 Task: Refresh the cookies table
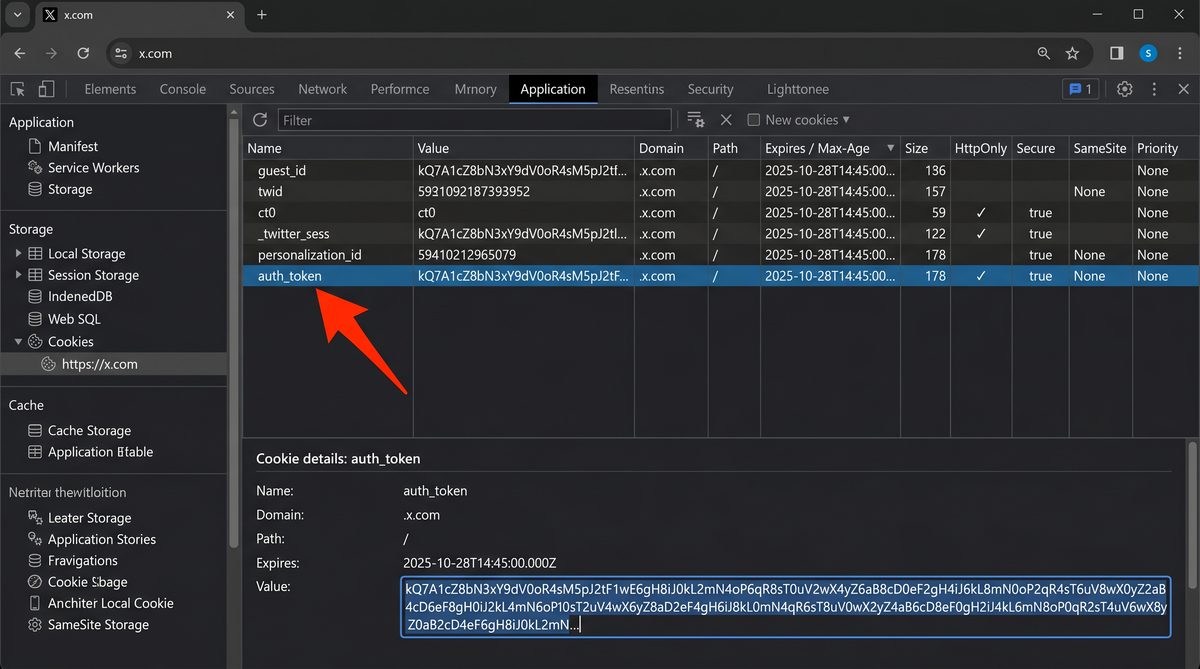pos(260,120)
